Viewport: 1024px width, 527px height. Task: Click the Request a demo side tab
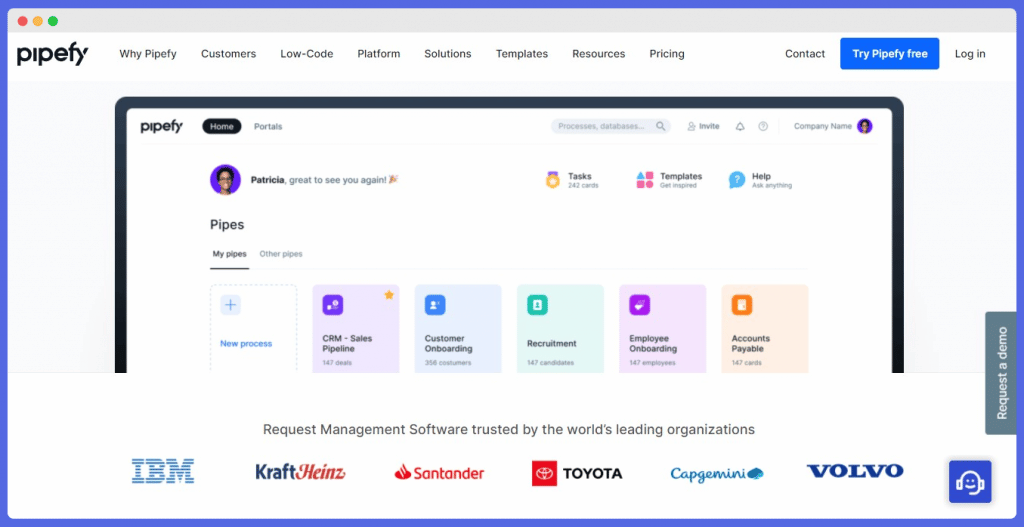(x=1001, y=373)
